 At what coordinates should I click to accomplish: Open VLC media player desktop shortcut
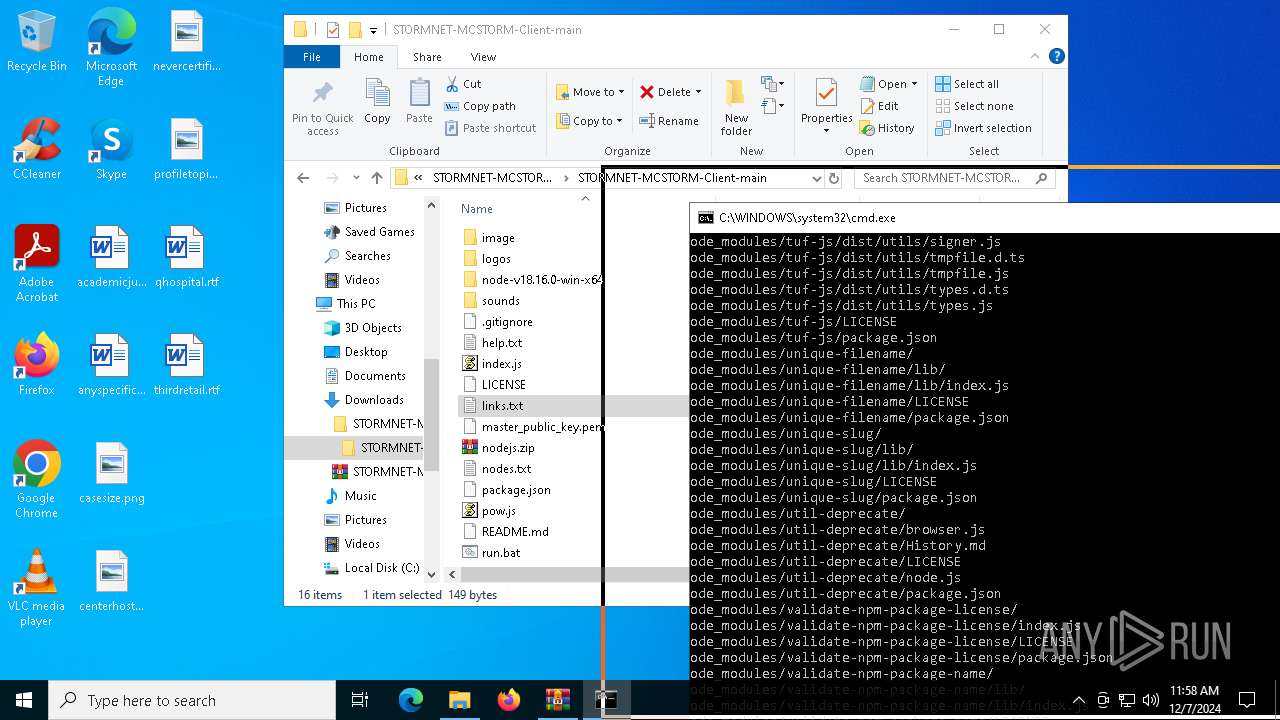37,588
